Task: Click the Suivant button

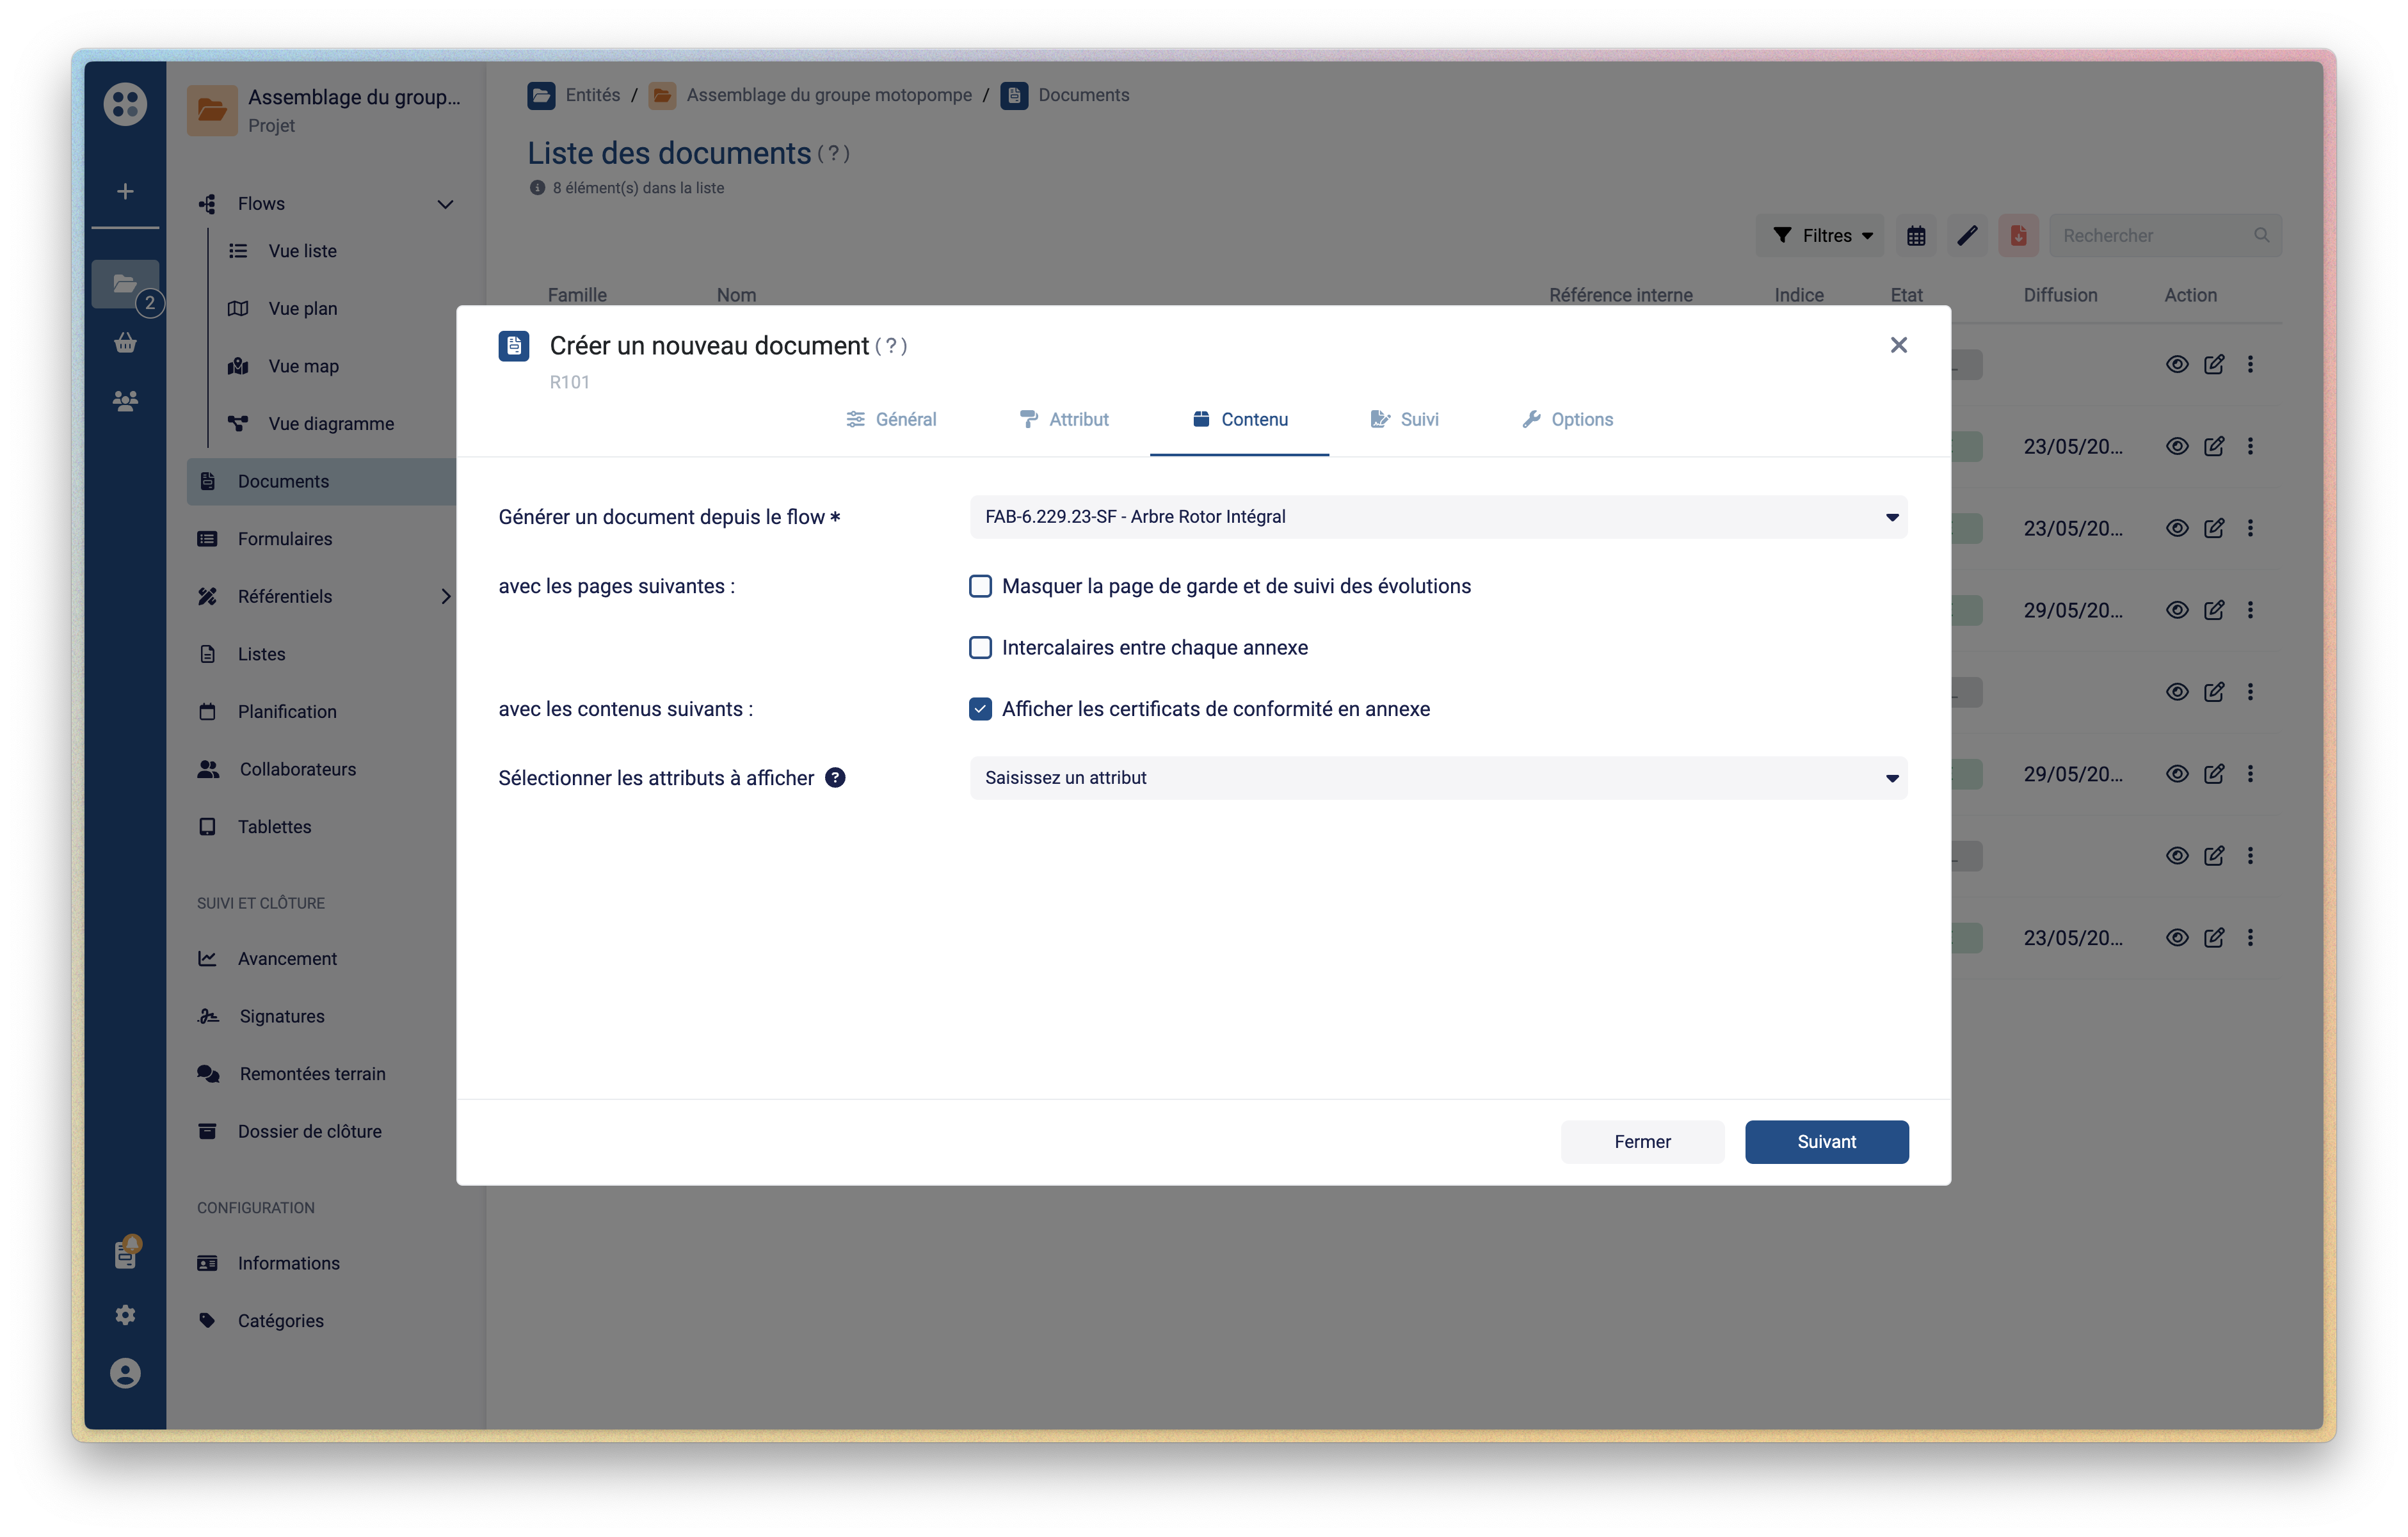Action: (1826, 1142)
